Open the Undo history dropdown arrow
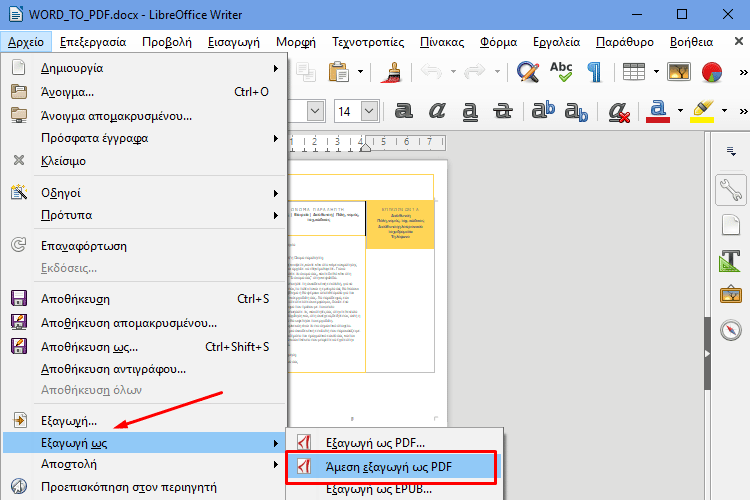The height and width of the screenshot is (500, 750). [453, 72]
